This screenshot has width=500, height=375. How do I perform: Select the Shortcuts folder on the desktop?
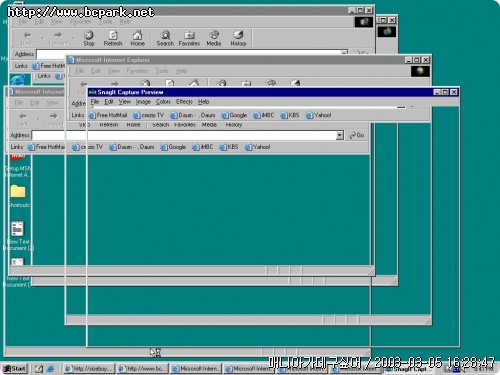tap(18, 192)
